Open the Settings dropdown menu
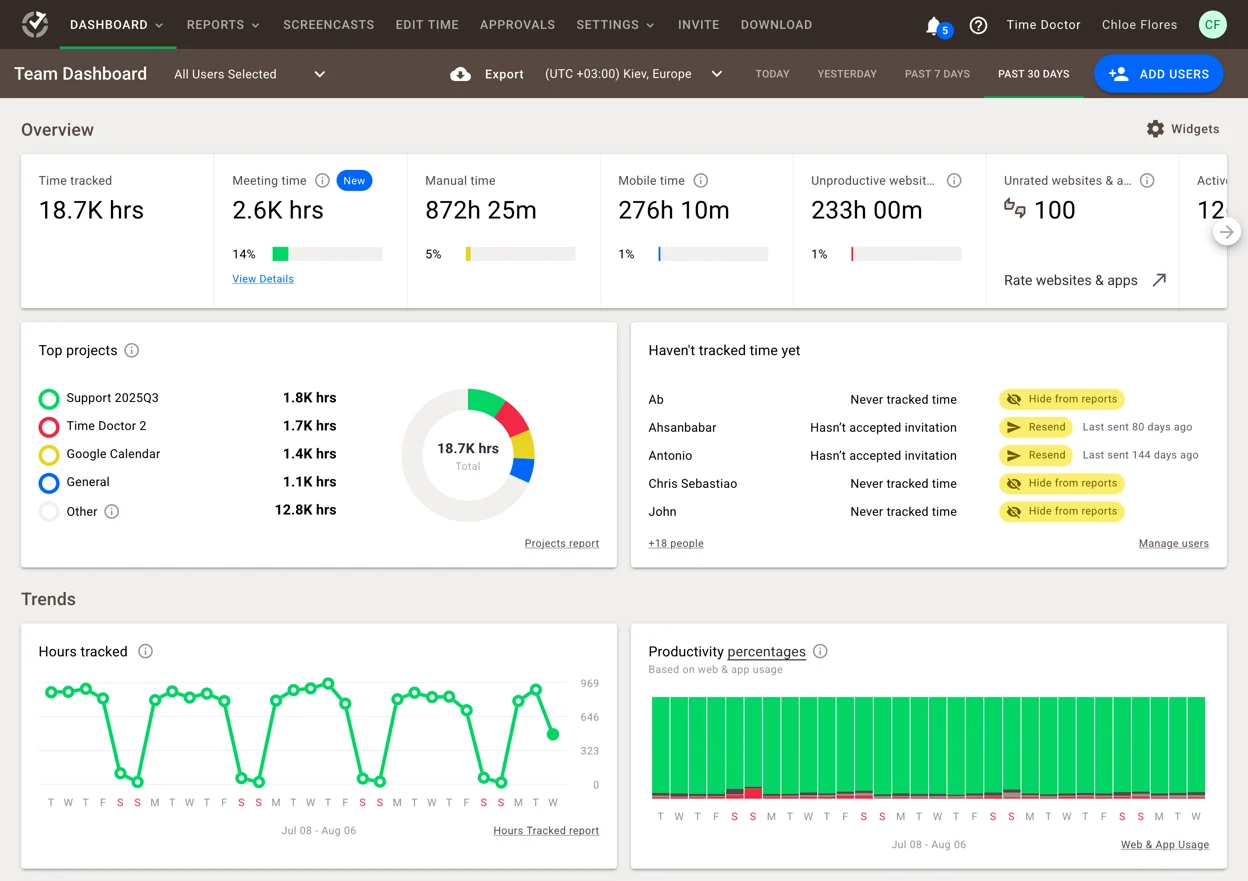This screenshot has height=881, width=1248. (615, 25)
